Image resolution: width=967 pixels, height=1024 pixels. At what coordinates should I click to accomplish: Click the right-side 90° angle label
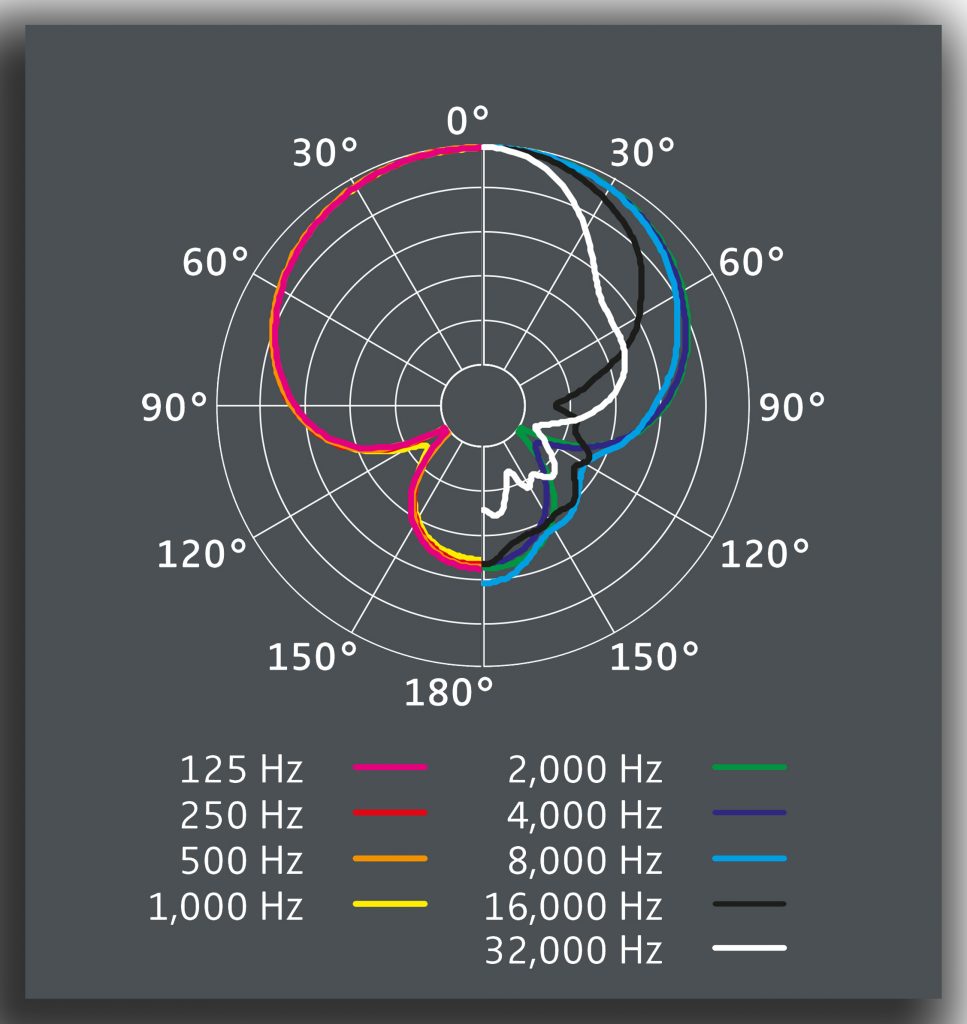(791, 407)
